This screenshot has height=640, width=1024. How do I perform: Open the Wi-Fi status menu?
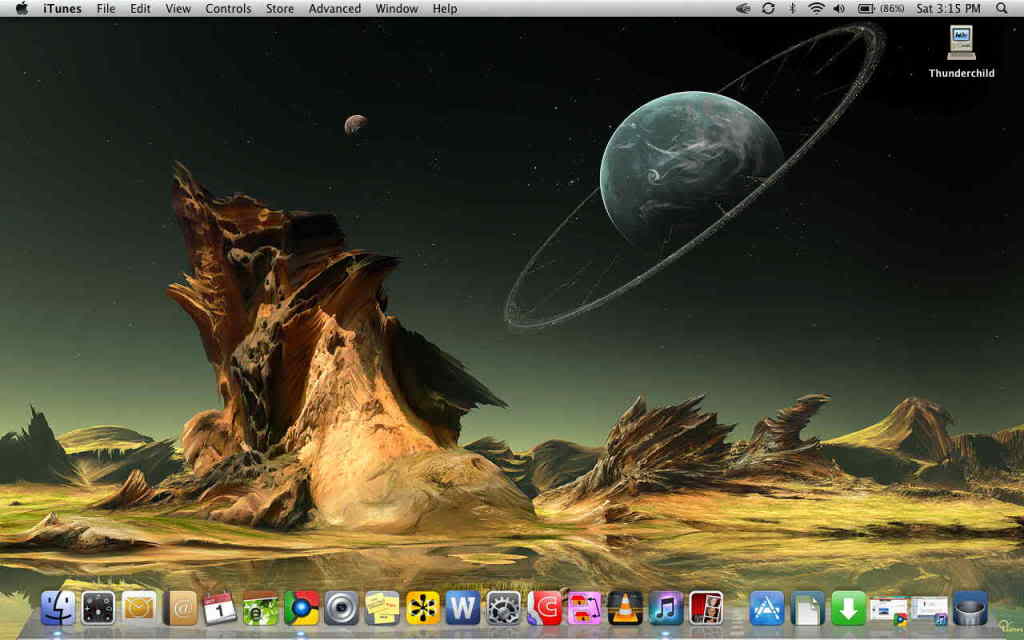click(x=816, y=9)
